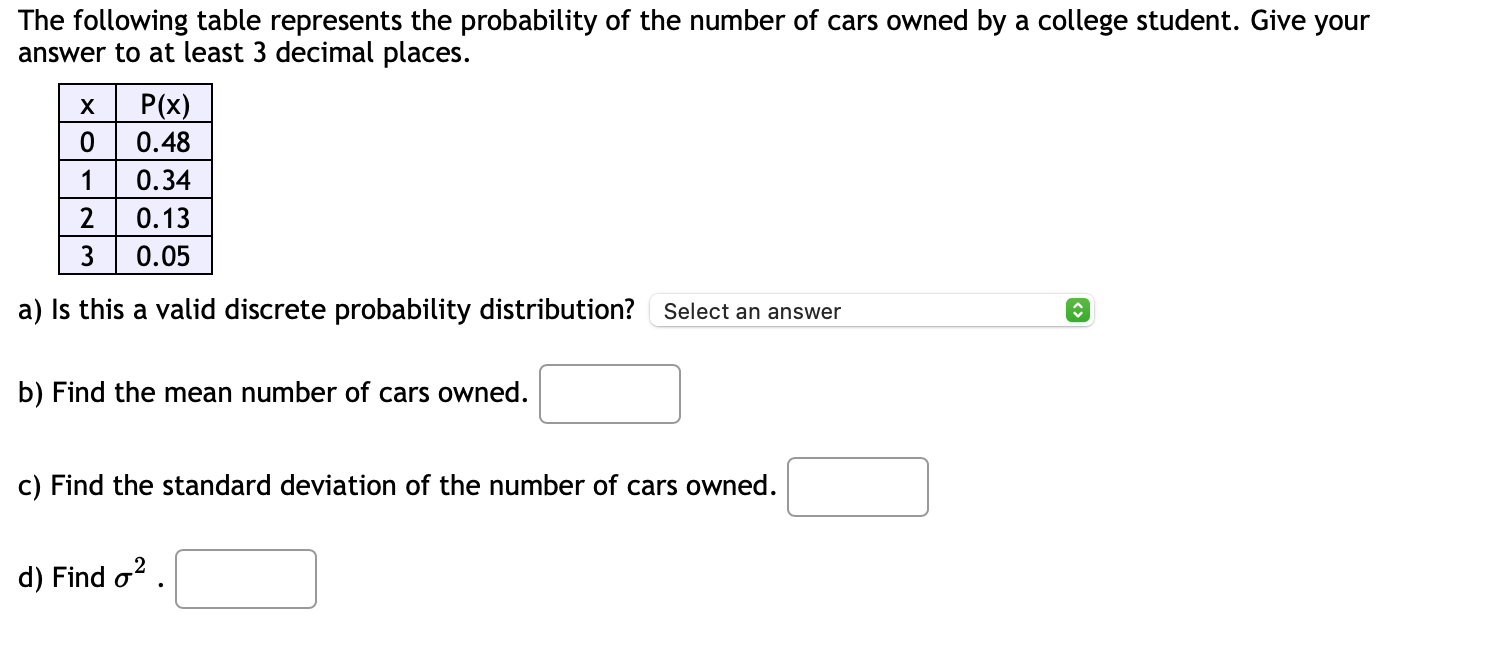Select the probability value 0.13
Viewport: 1508px width, 652px height.
(x=164, y=218)
